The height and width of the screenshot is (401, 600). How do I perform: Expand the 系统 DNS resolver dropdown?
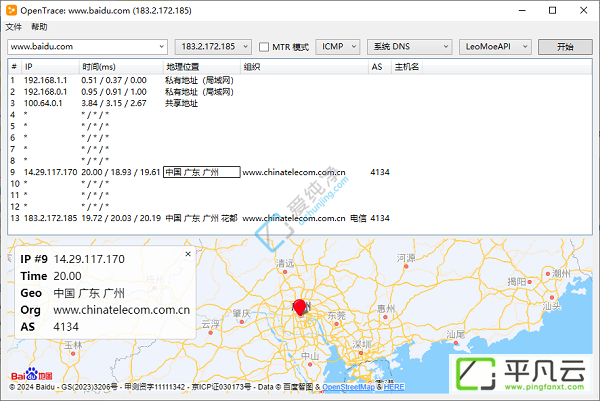tap(409, 47)
